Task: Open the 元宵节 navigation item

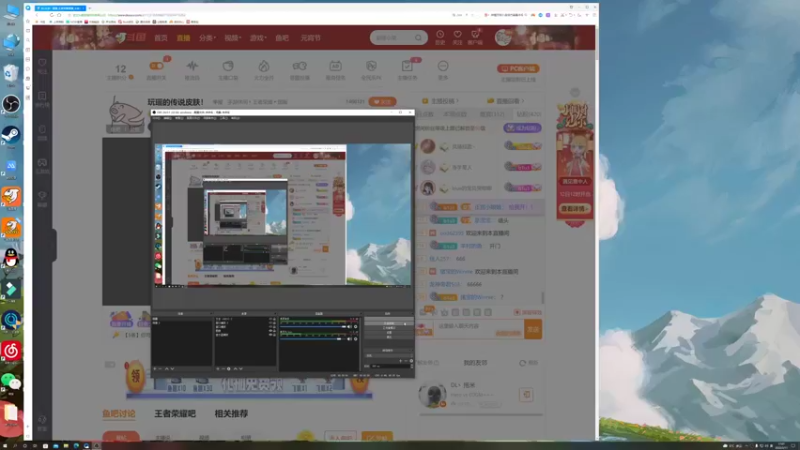Action: (310, 38)
